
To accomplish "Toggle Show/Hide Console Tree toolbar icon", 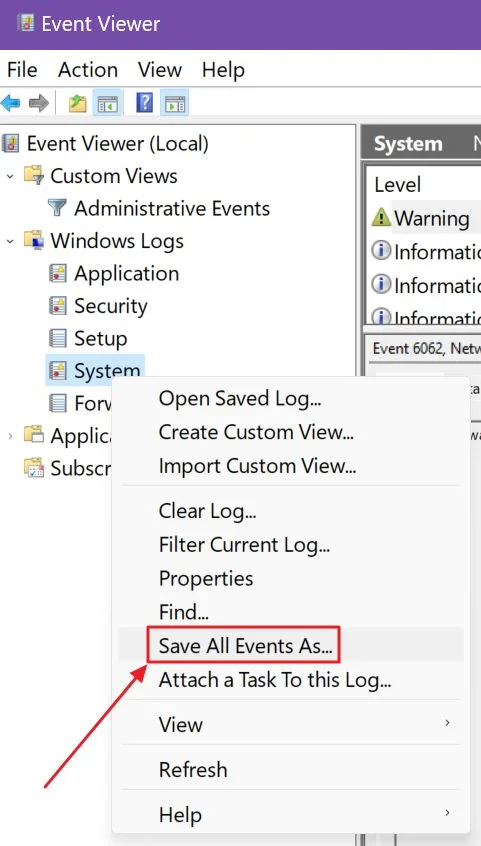I will click(x=108, y=103).
